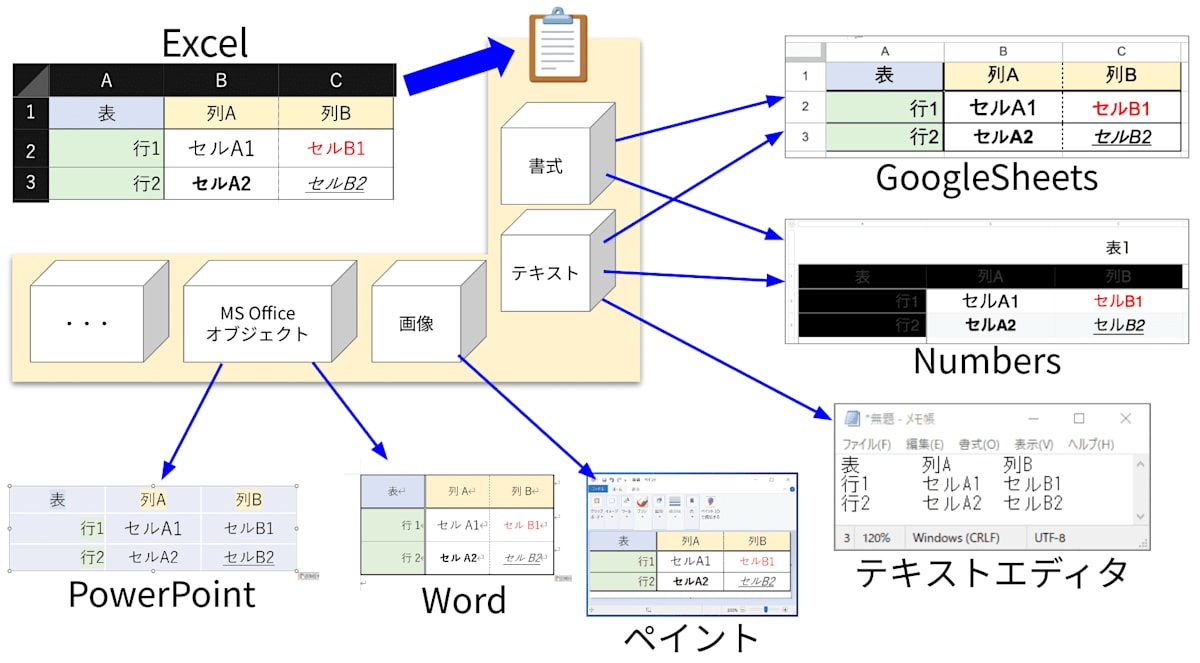This screenshot has width=1200, height=663.
Task: Select column C header in the Excel sheet
Action: [336, 80]
